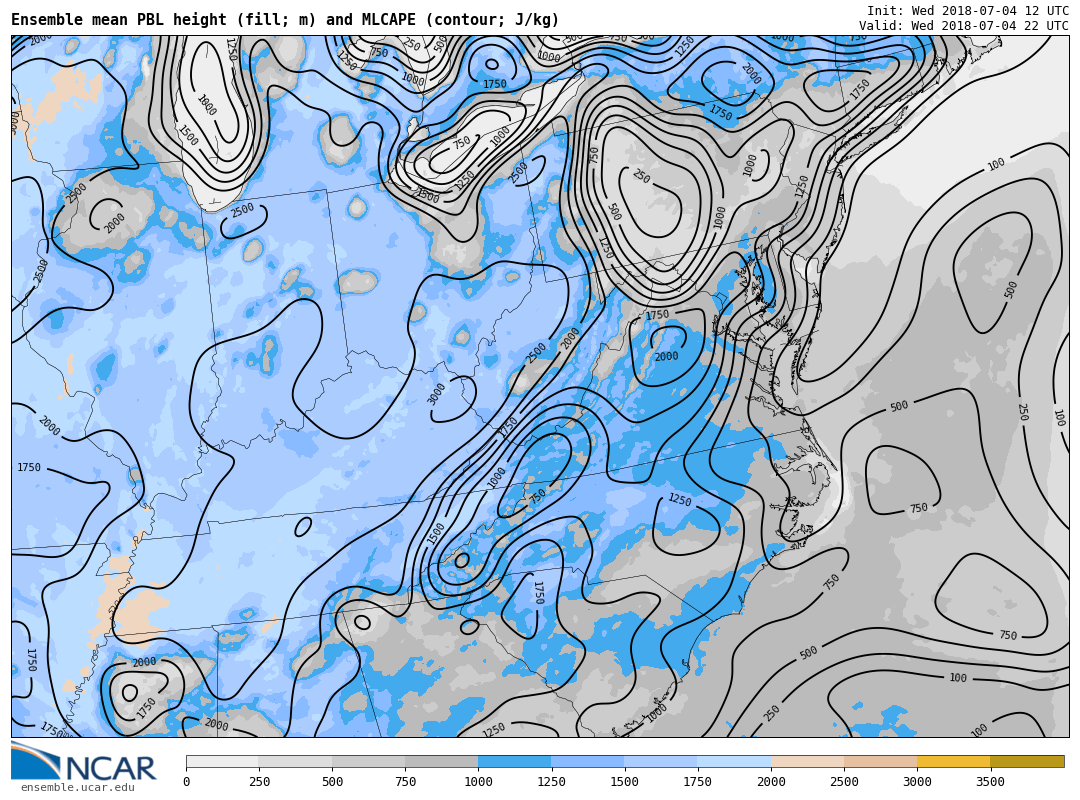Open the ensemble.ucar.edu link
The image size is (1080, 800).
coord(78,787)
